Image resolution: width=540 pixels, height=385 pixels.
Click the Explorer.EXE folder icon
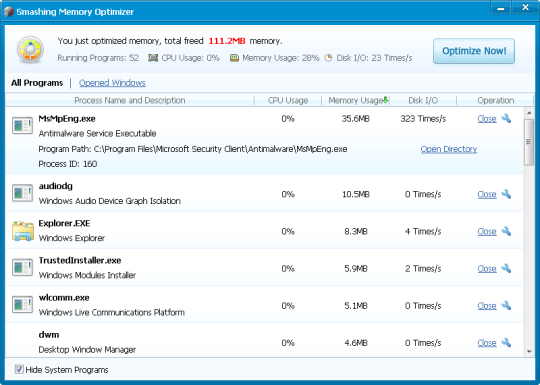pos(23,231)
